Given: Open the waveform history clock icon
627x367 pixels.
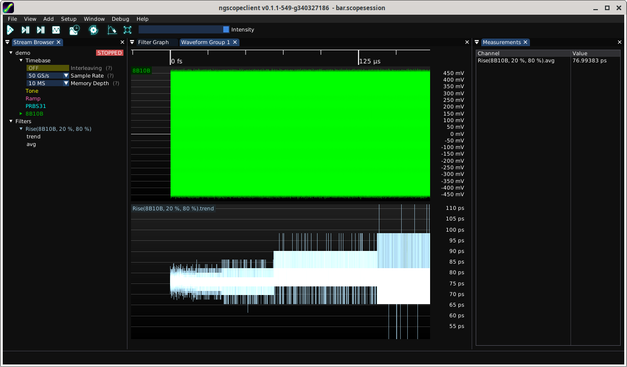Looking at the screenshot, I should click(x=74, y=30).
